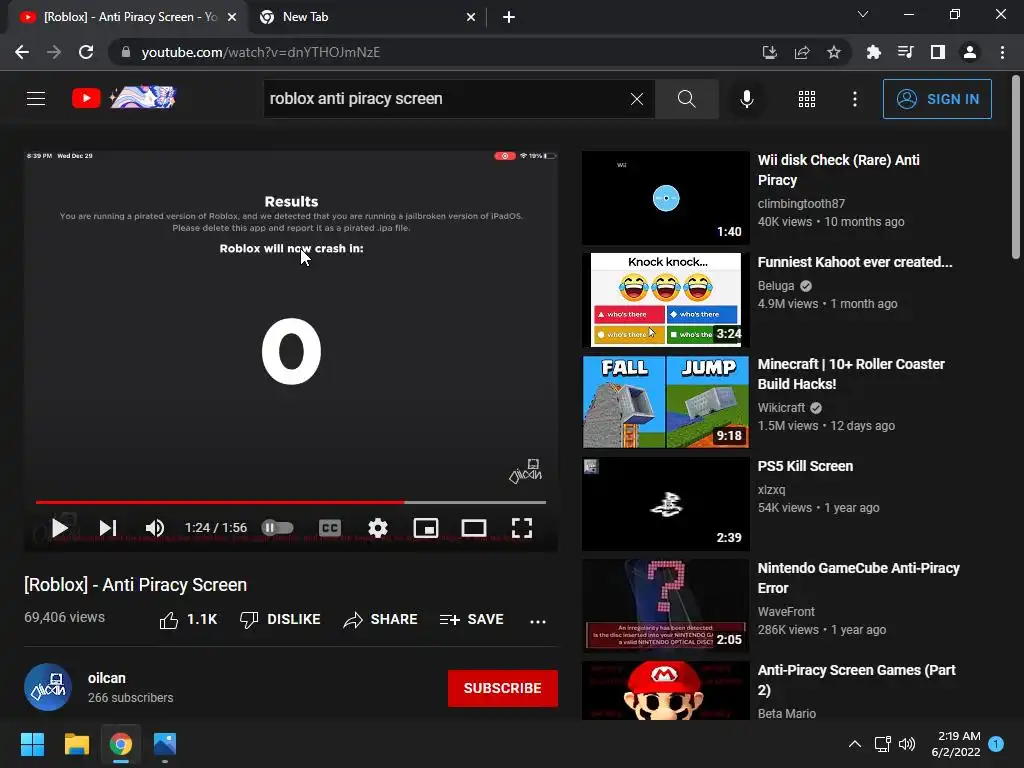Seek on the red video progress bar
This screenshot has height=768, width=1024.
coord(291,502)
